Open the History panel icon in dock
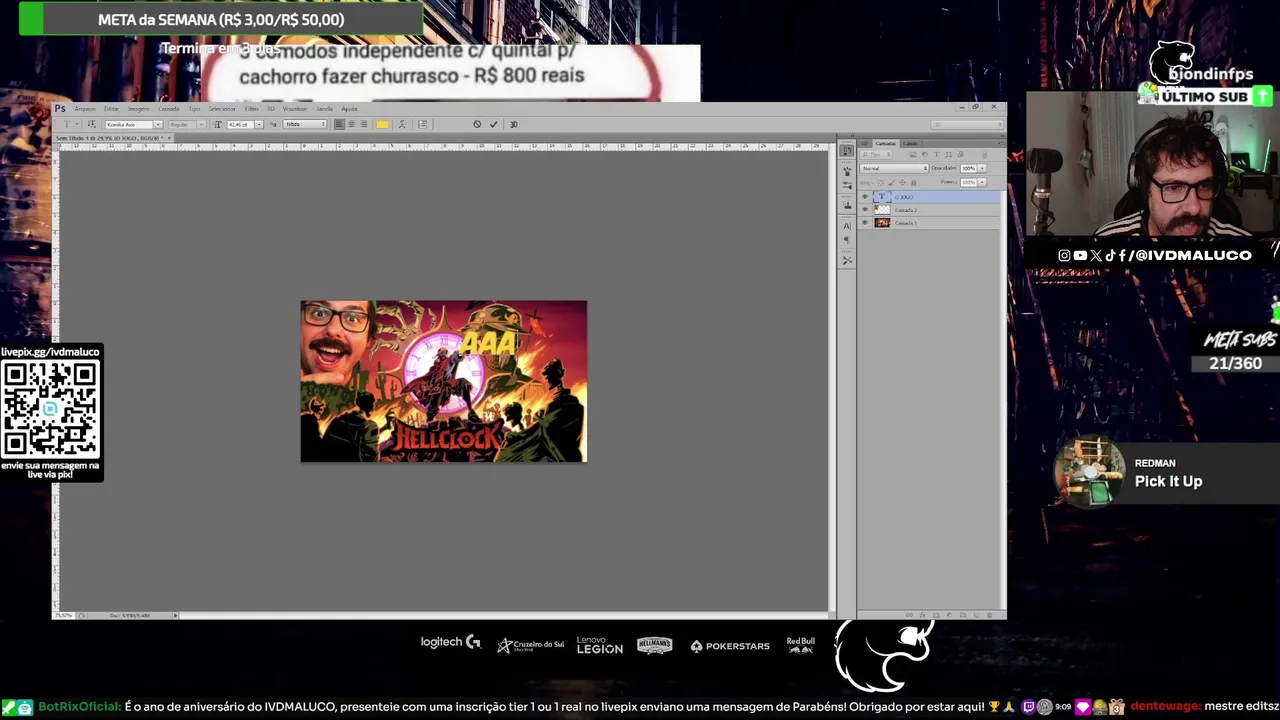Viewport: 1280px width, 720px height. tap(847, 150)
